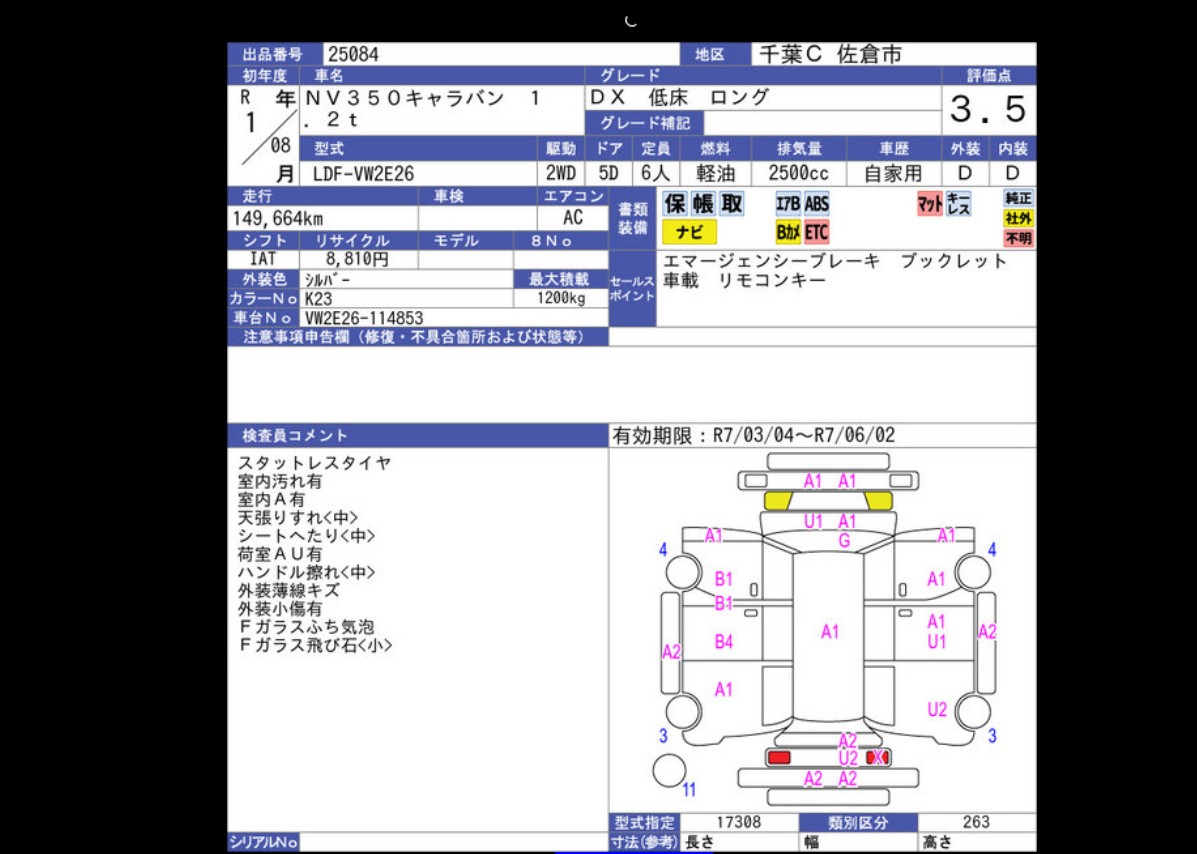Click the left yellow headlight on the diagram
Image resolution: width=1197 pixels, height=854 pixels.
click(778, 501)
